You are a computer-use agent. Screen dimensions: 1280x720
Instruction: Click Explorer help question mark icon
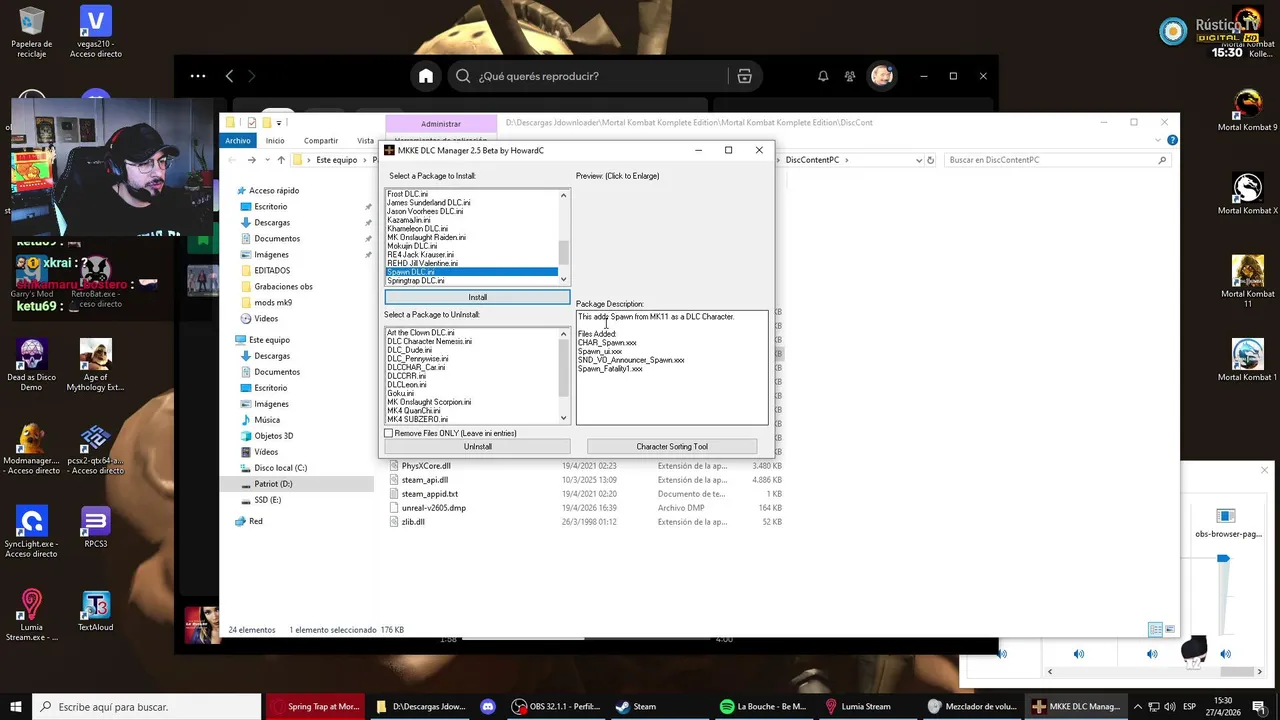coord(1173,141)
